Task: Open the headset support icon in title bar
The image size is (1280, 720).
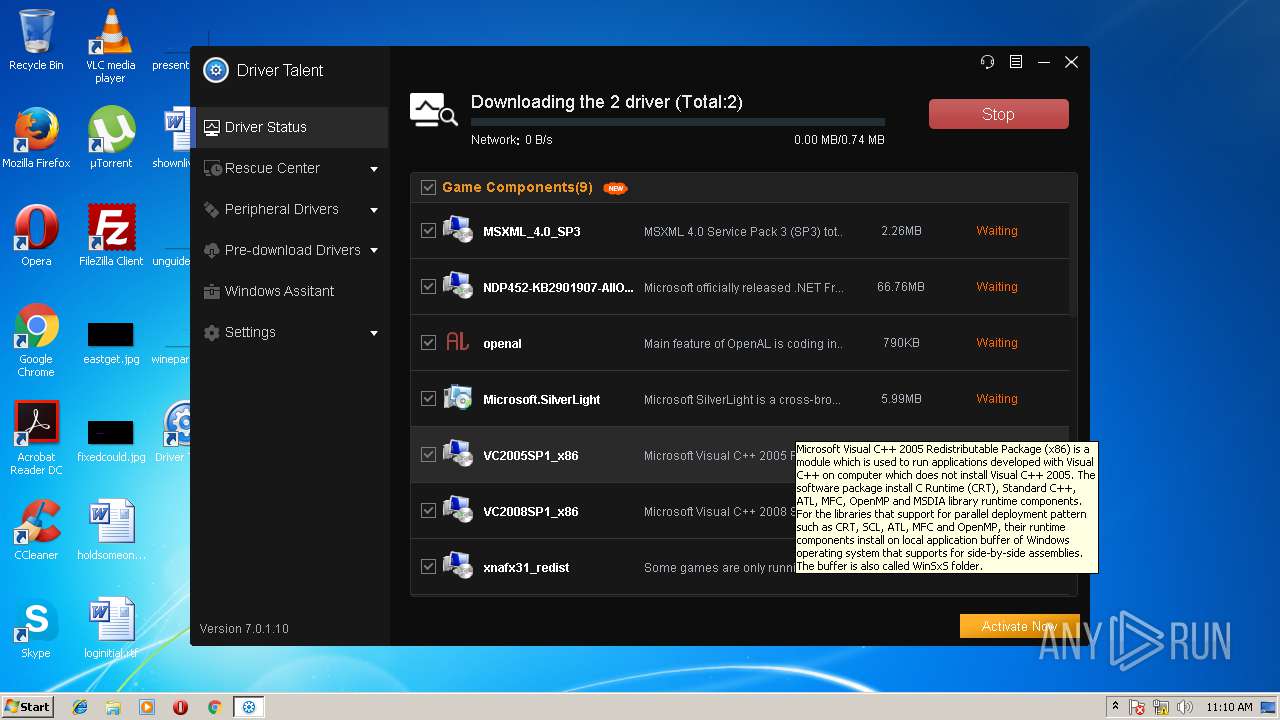Action: [988, 62]
